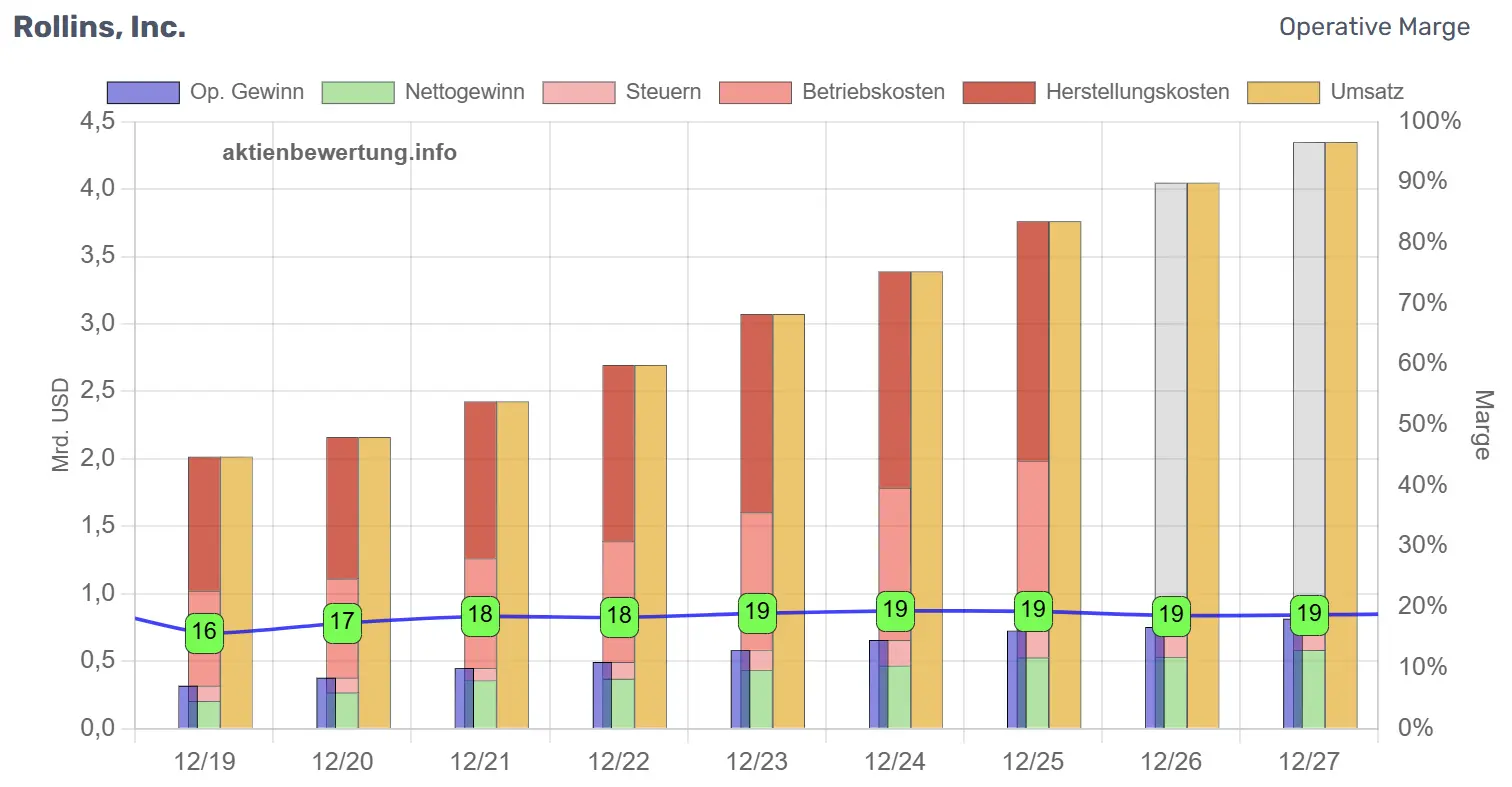Click the dark red Herstellungskosten legend swatch
This screenshot has width=1512, height=787.
(999, 92)
